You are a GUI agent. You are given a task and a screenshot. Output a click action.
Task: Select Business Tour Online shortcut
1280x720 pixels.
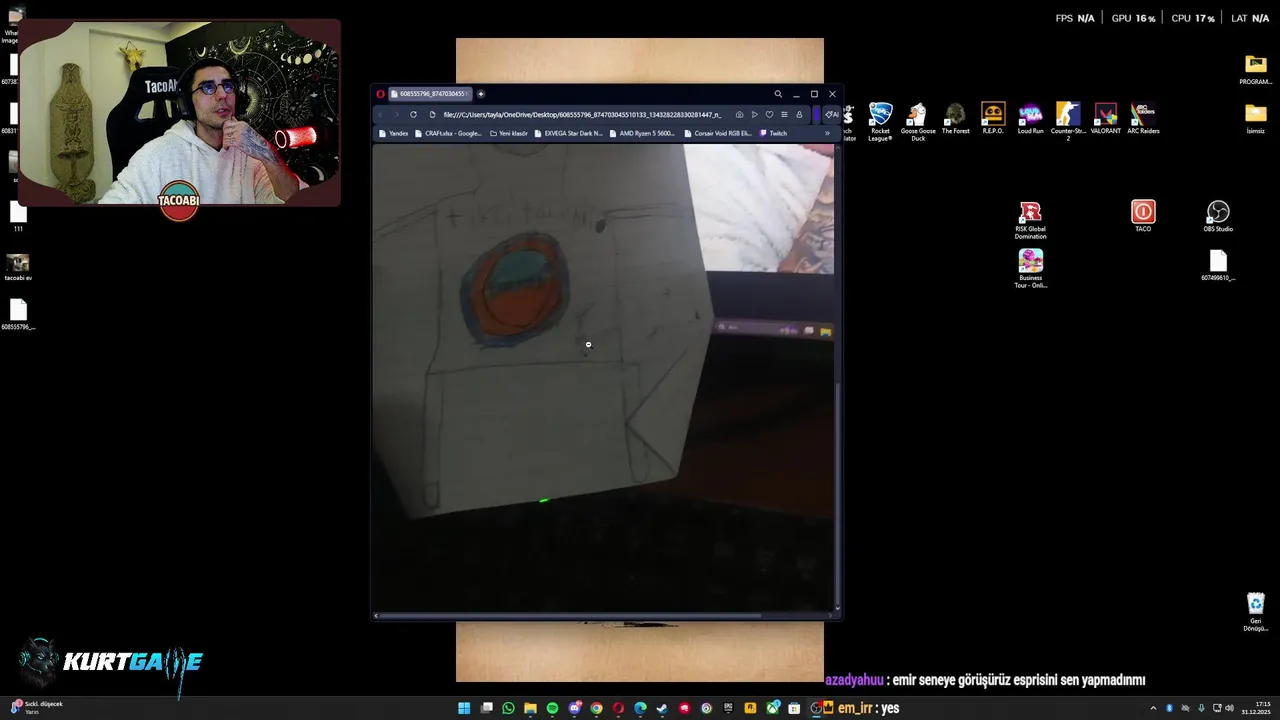pos(1030,269)
